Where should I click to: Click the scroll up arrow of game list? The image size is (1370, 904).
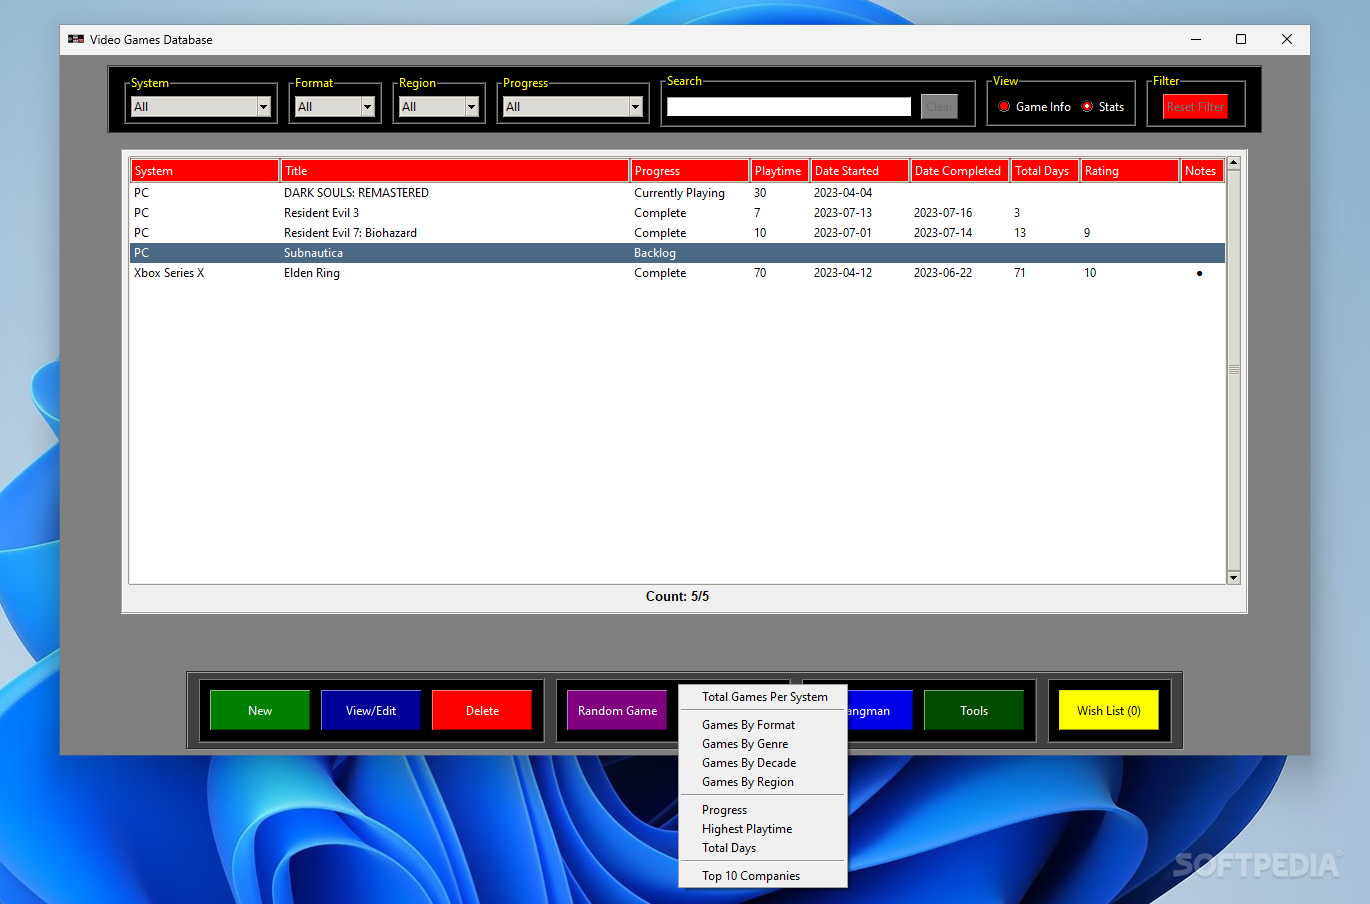[1233, 162]
